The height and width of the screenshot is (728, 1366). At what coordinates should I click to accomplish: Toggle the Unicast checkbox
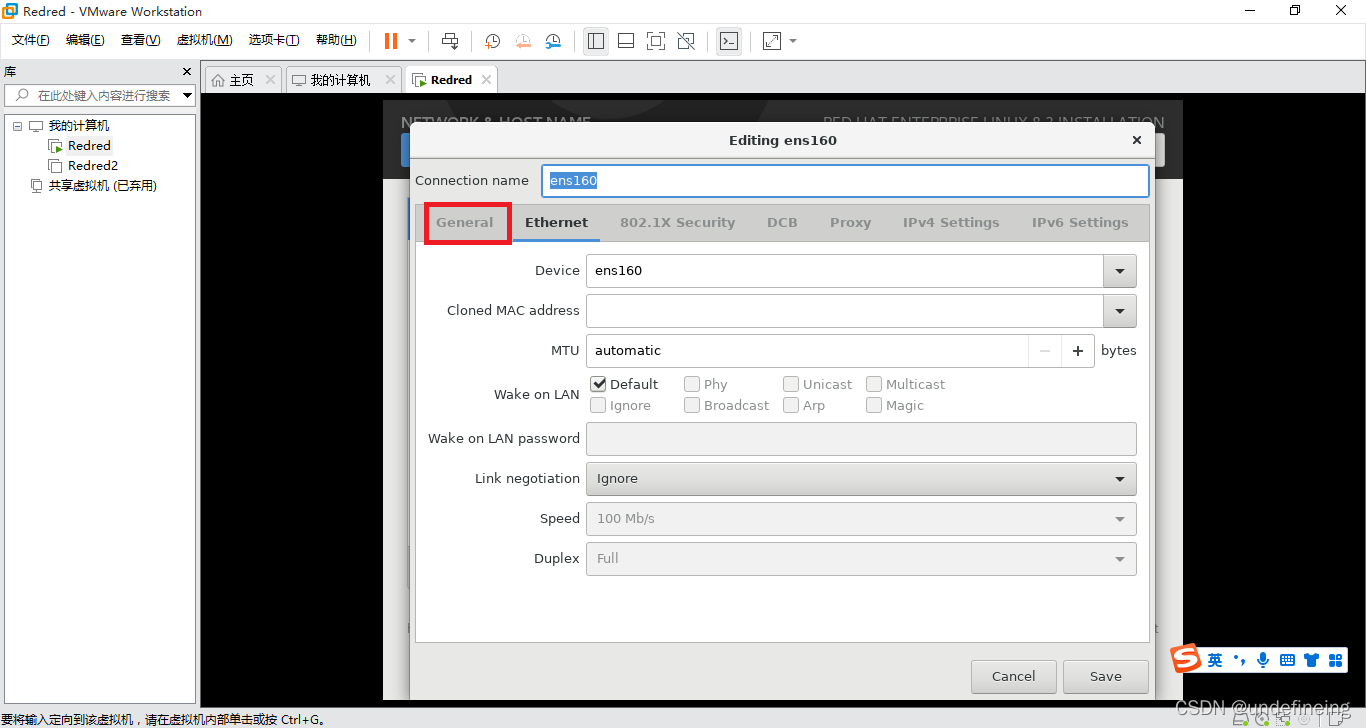click(791, 384)
